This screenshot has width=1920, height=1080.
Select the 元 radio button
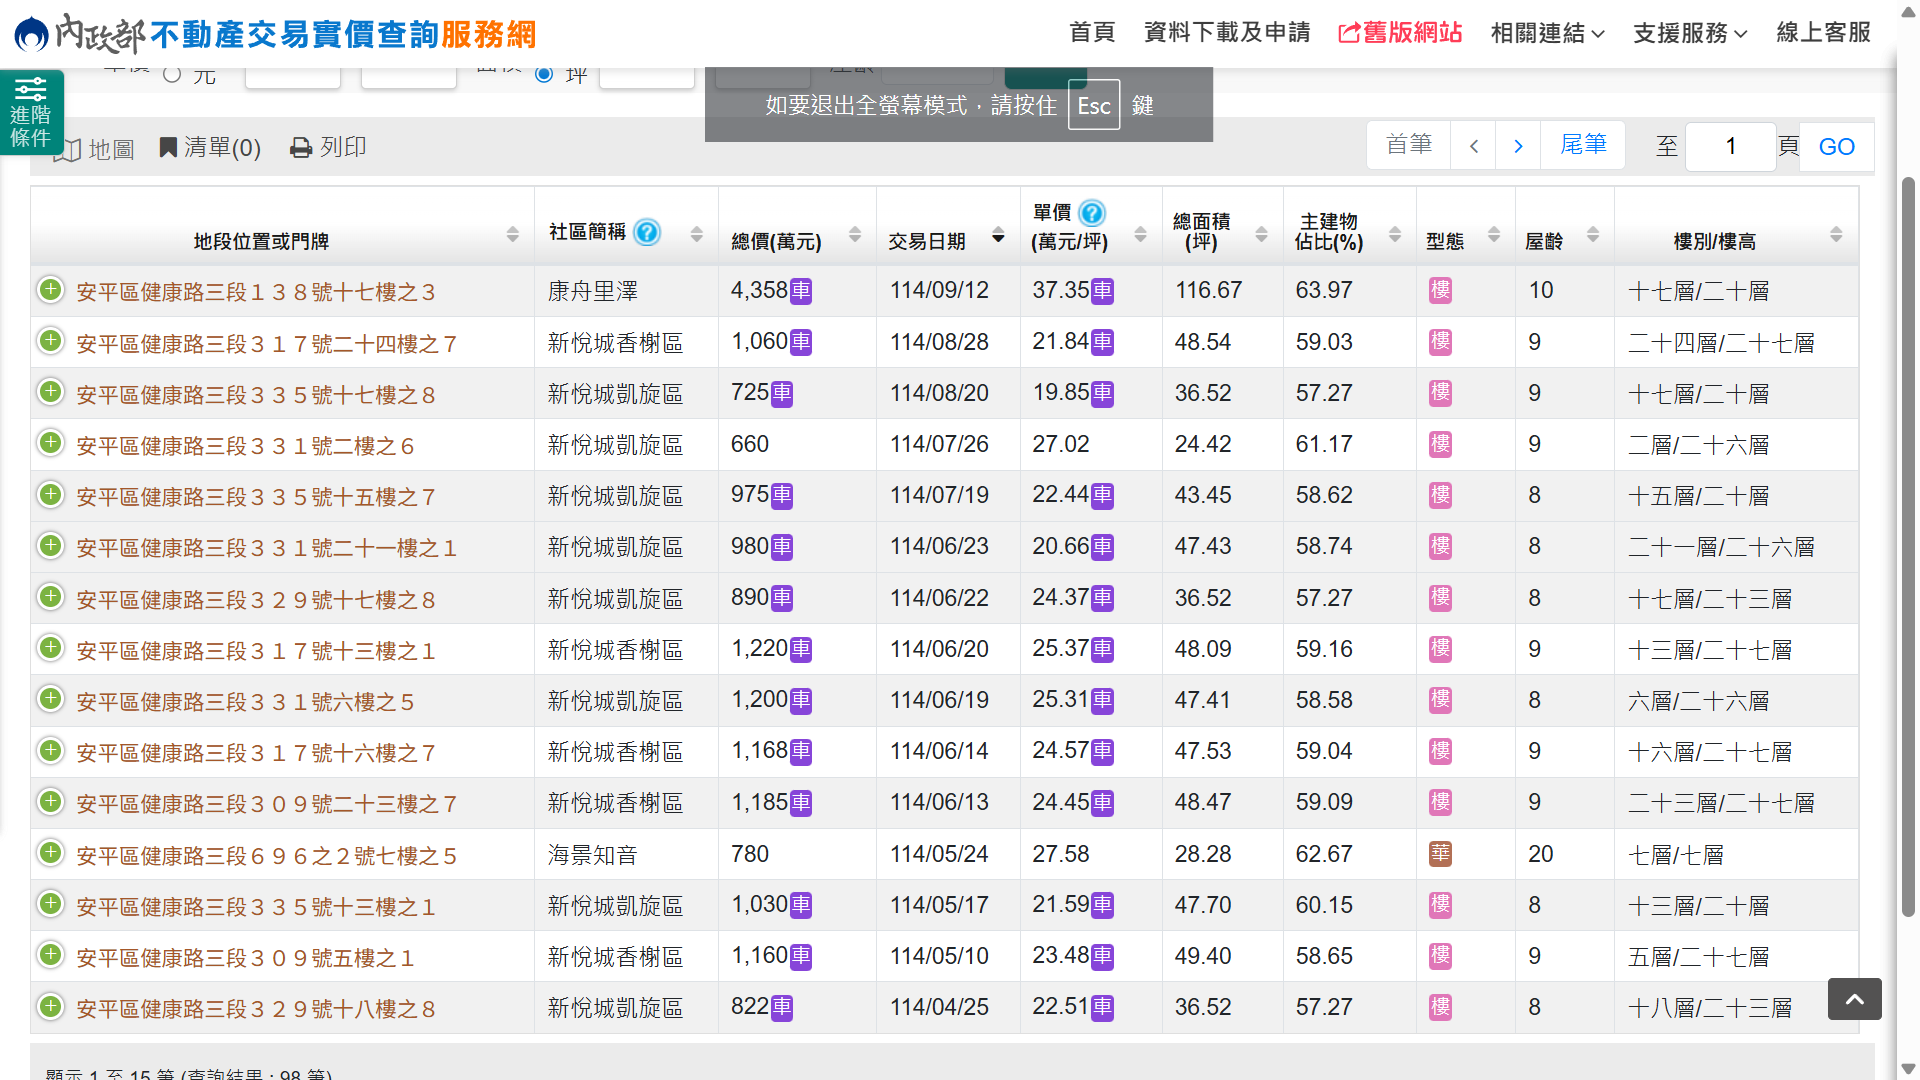172,74
